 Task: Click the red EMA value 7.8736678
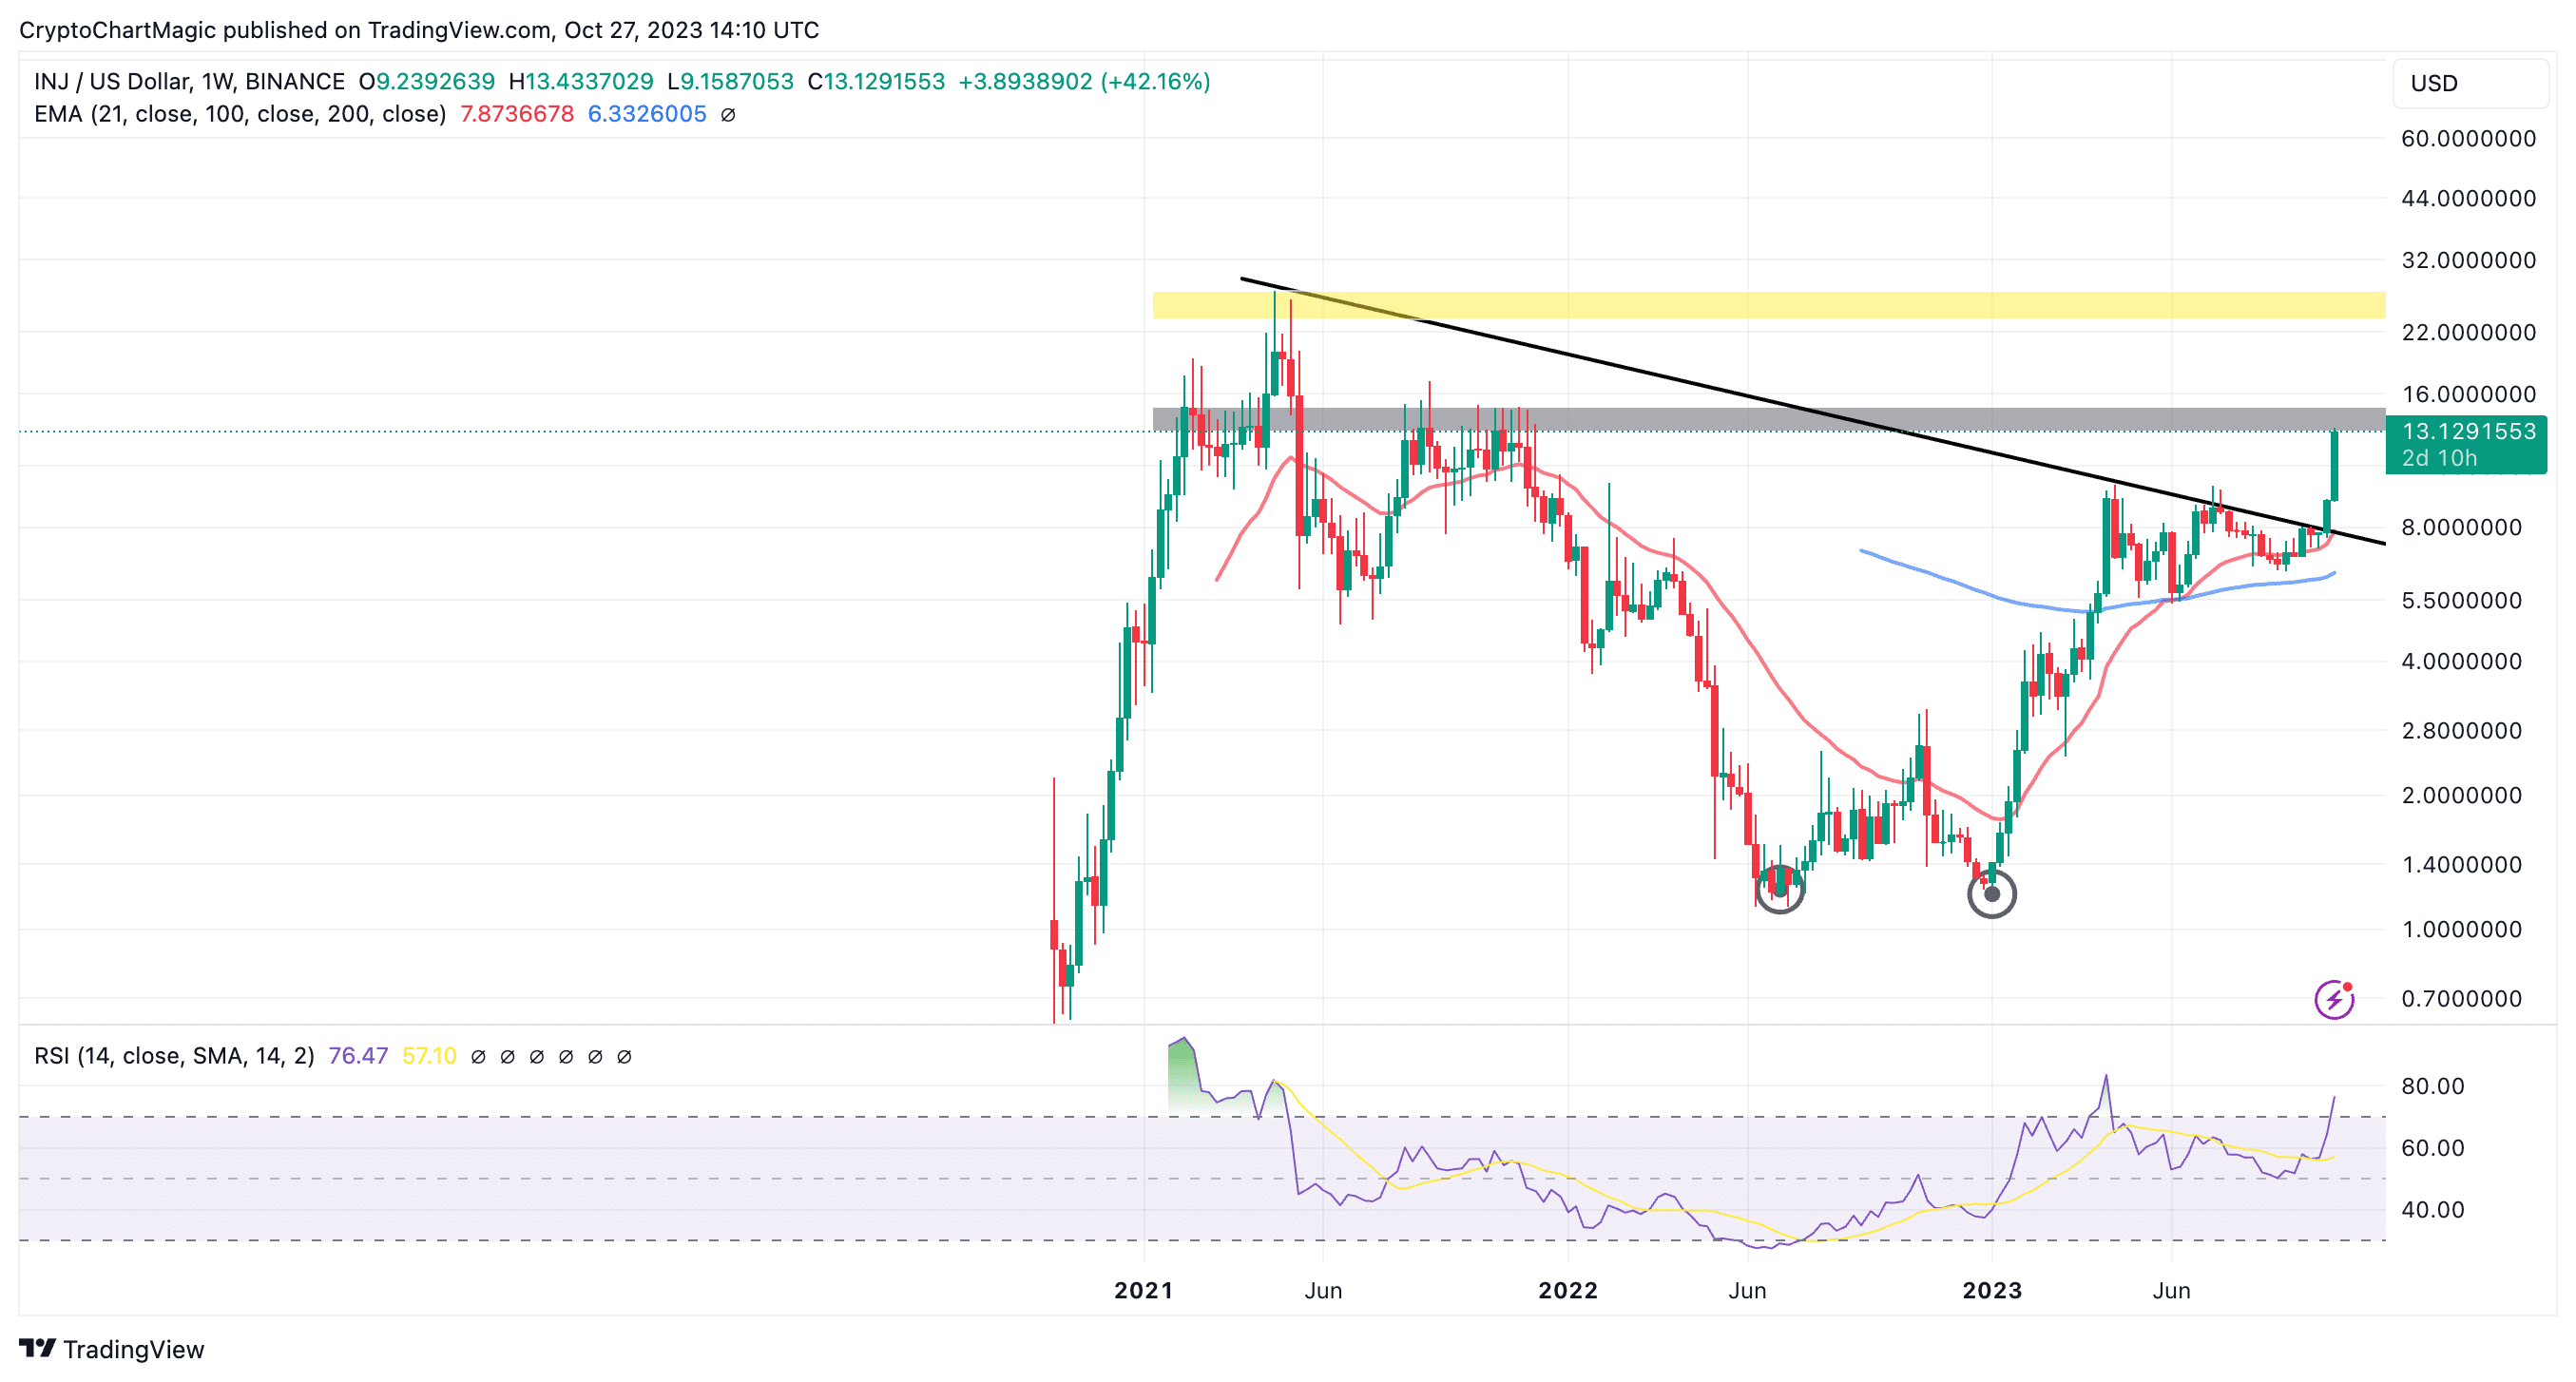[x=517, y=114]
